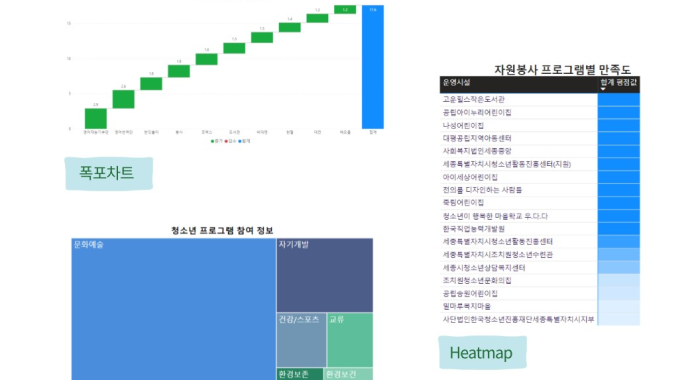Select the 세종특별자치시조치원청소년수련관 row

coord(540,255)
